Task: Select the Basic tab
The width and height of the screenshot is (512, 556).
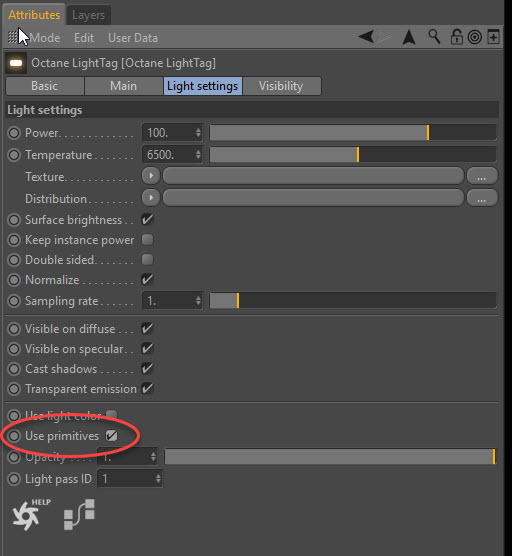Action: (45, 86)
